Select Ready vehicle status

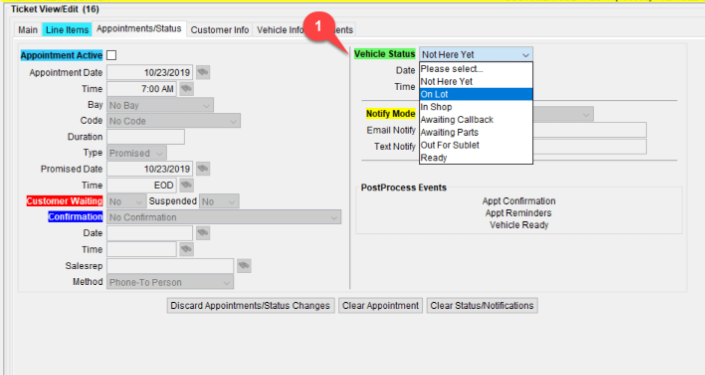[x=476, y=158]
